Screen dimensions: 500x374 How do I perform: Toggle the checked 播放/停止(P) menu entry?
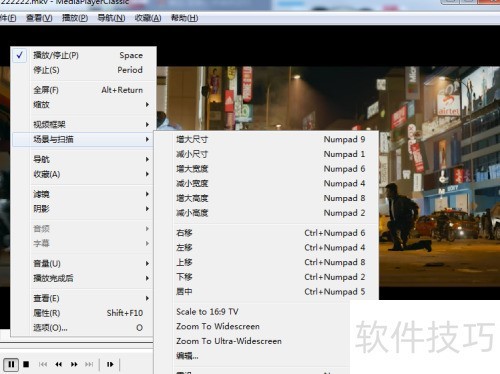pyautogui.click(x=83, y=55)
